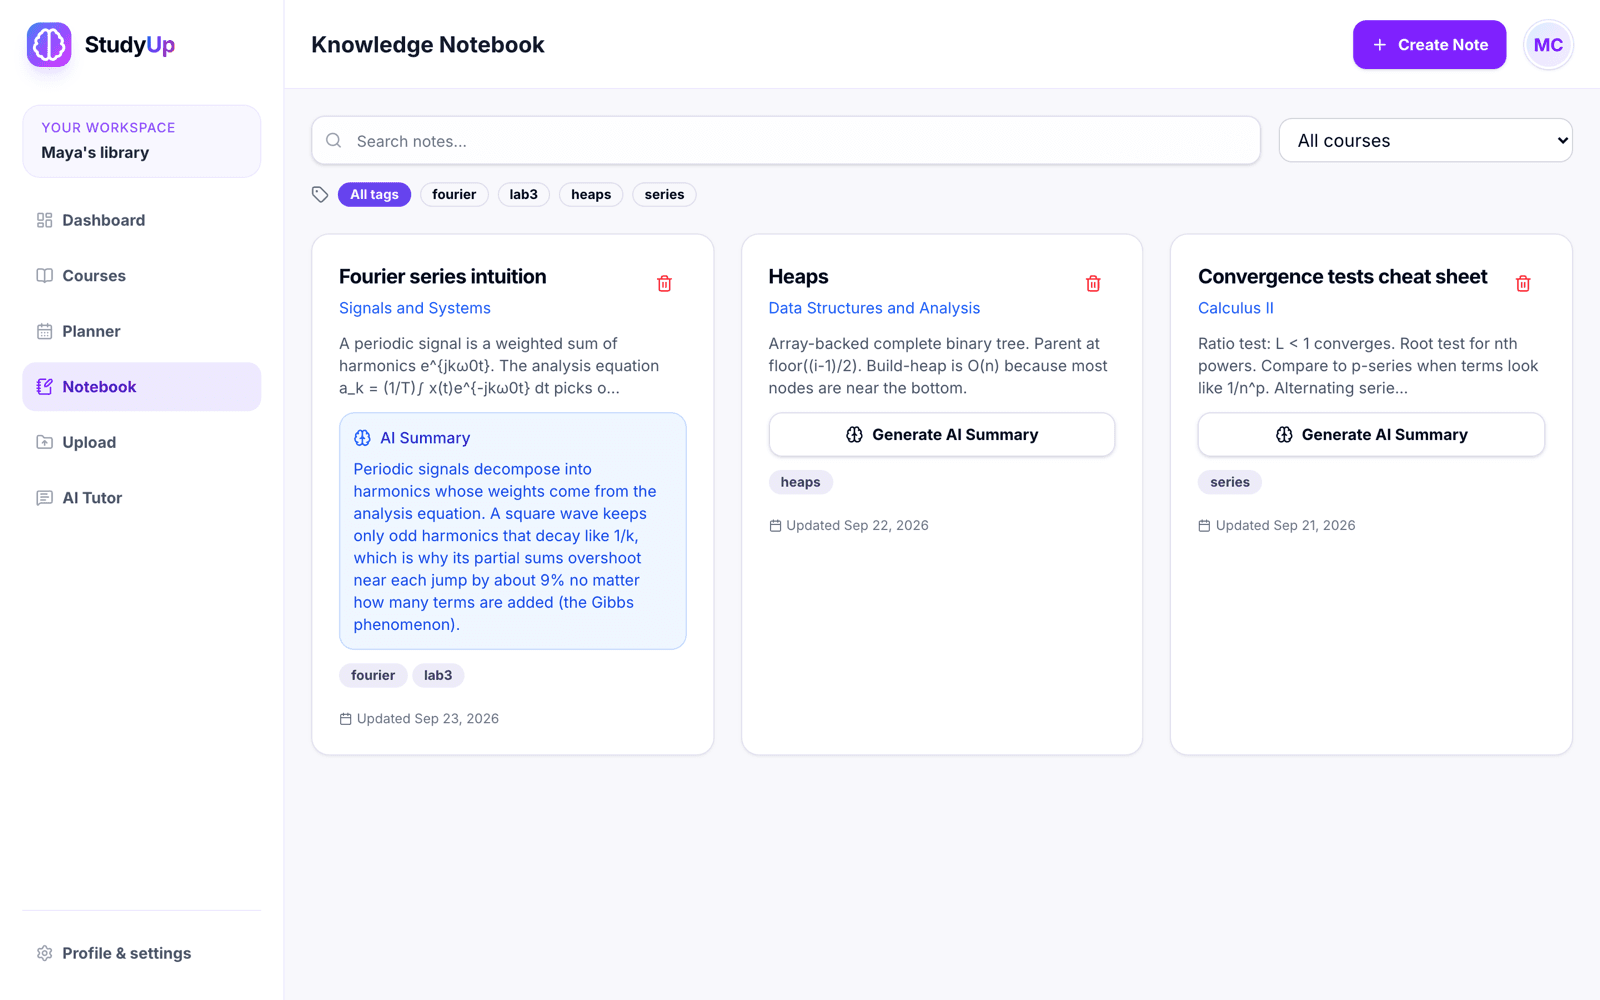This screenshot has height=1000, width=1600.
Task: Filter notes by lab3 tag chip
Action: (x=523, y=195)
